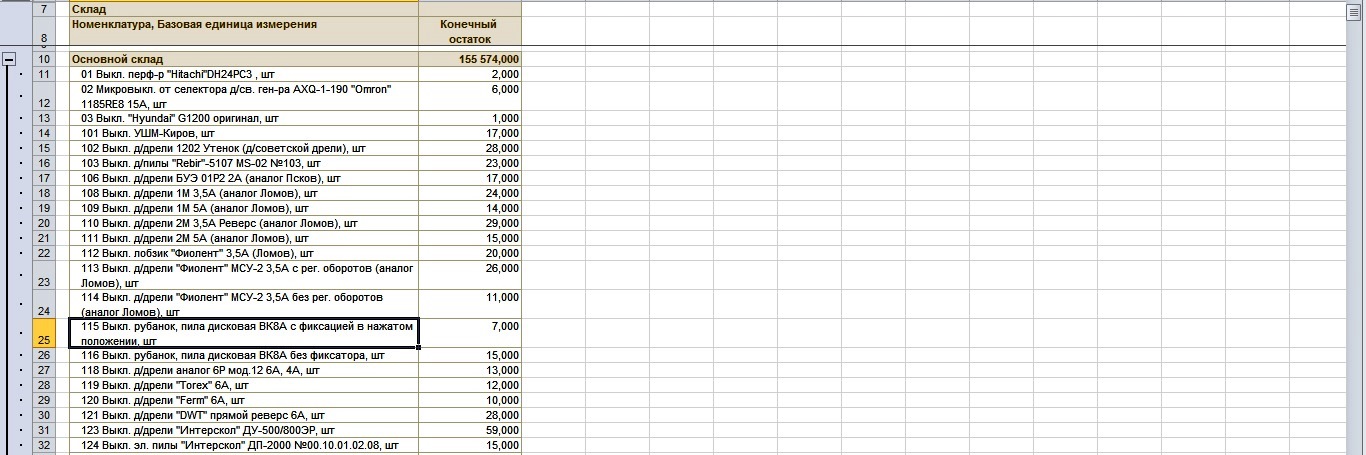Image resolution: width=1366 pixels, height=455 pixels.
Task: Click the vertical scrollbar thumb
Action: click(1356, 11)
